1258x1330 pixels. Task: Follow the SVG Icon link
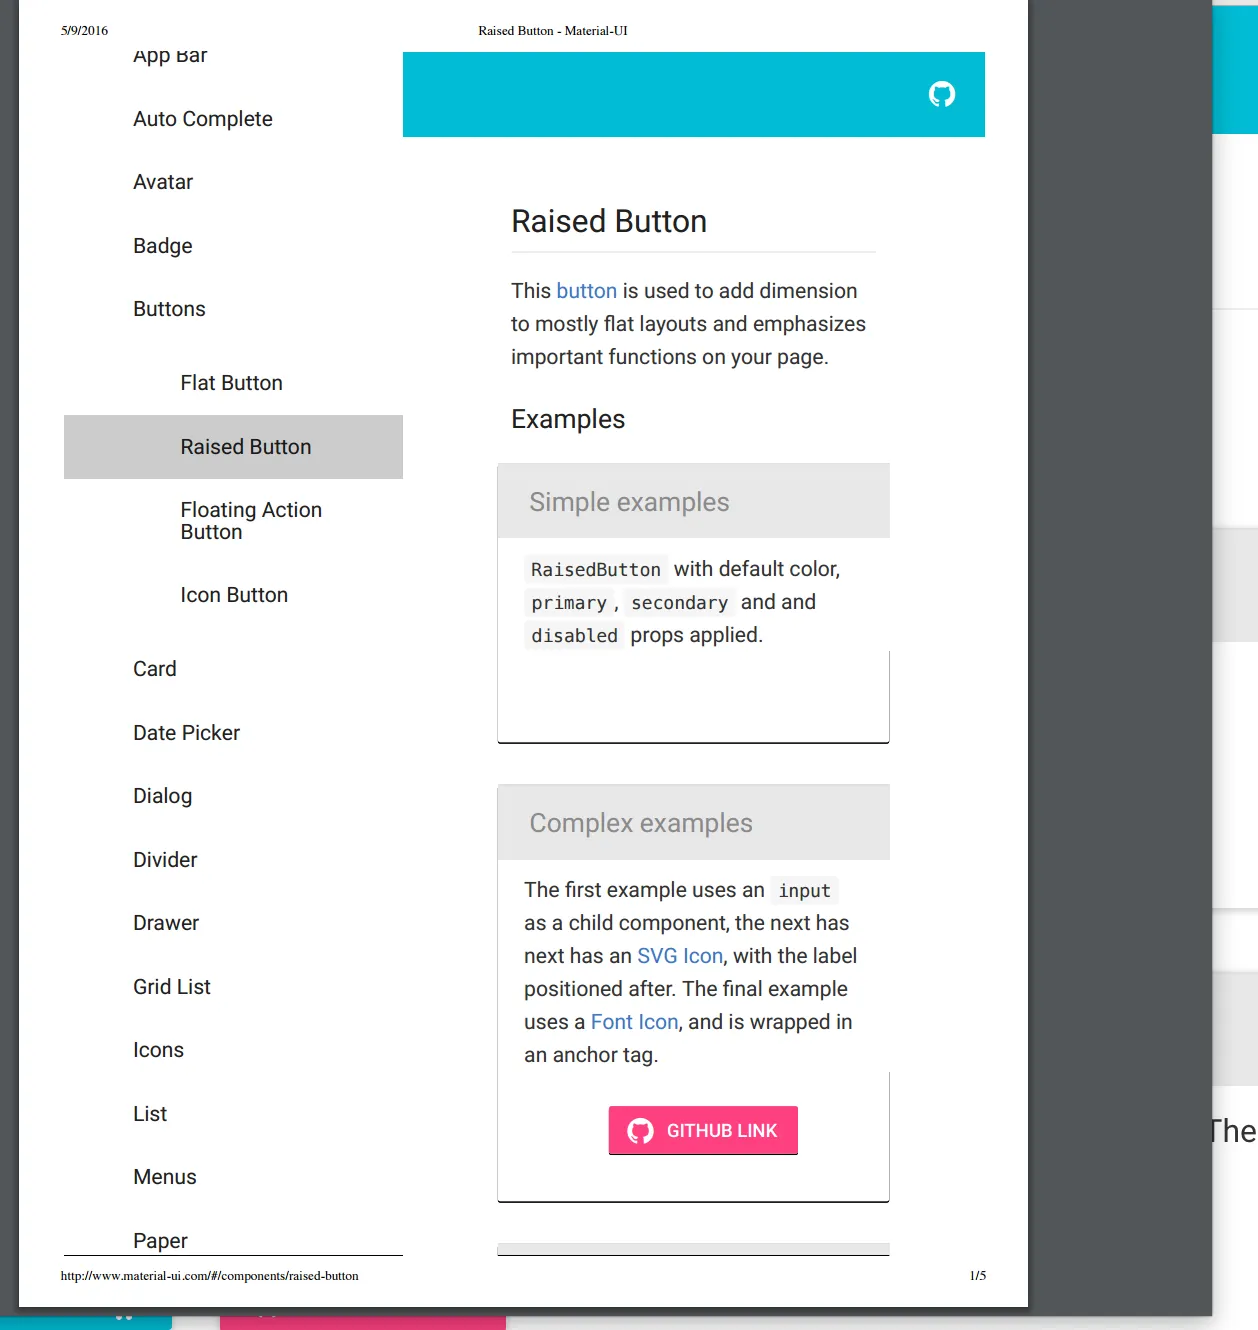[679, 956]
